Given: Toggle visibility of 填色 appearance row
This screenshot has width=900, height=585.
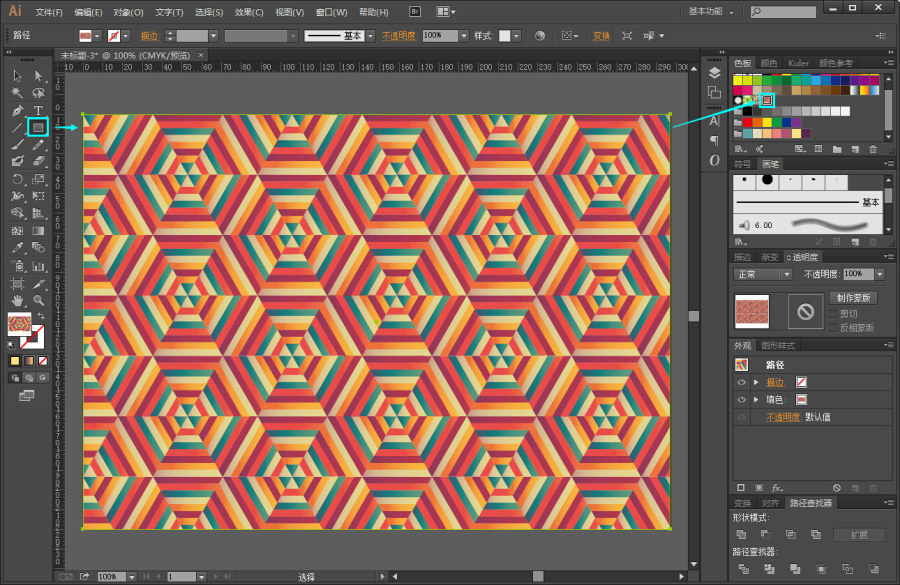Looking at the screenshot, I should click(x=741, y=400).
